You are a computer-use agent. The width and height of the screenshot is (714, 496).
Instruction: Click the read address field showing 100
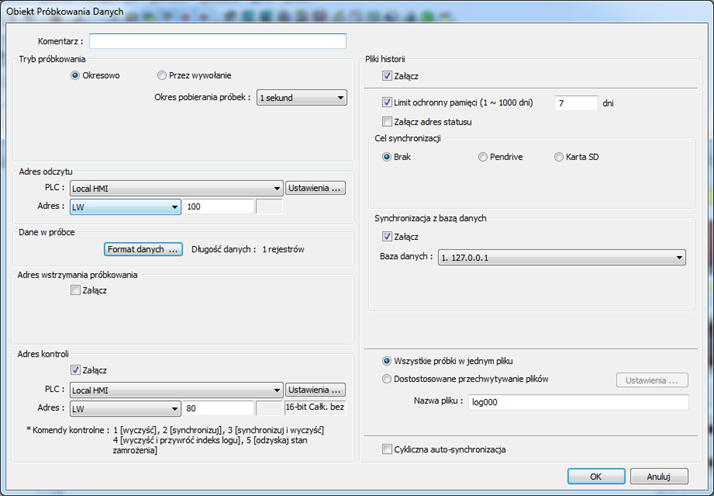pos(218,207)
